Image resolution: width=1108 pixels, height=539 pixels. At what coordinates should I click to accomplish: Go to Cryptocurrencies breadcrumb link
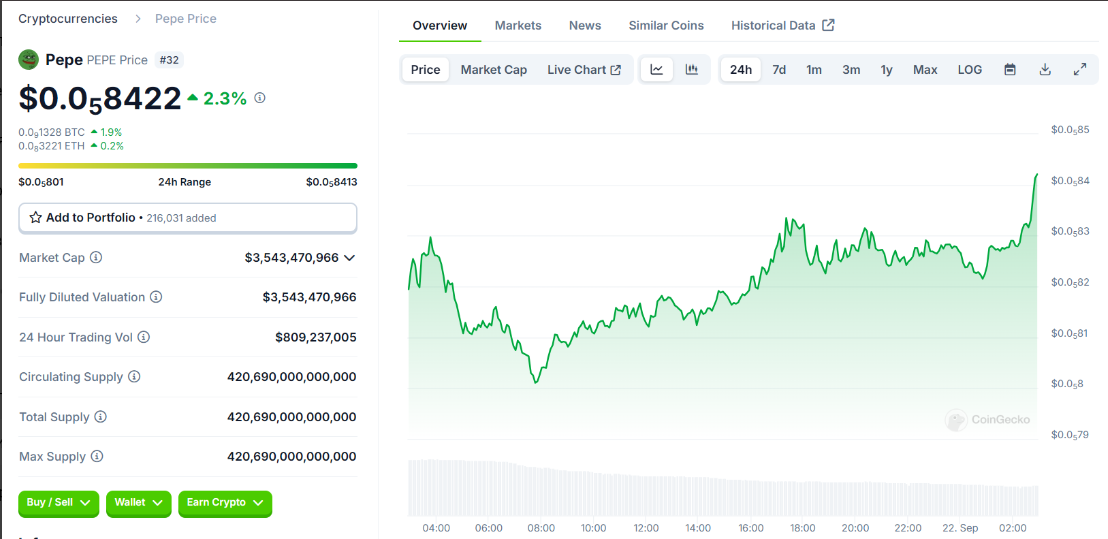(x=68, y=19)
